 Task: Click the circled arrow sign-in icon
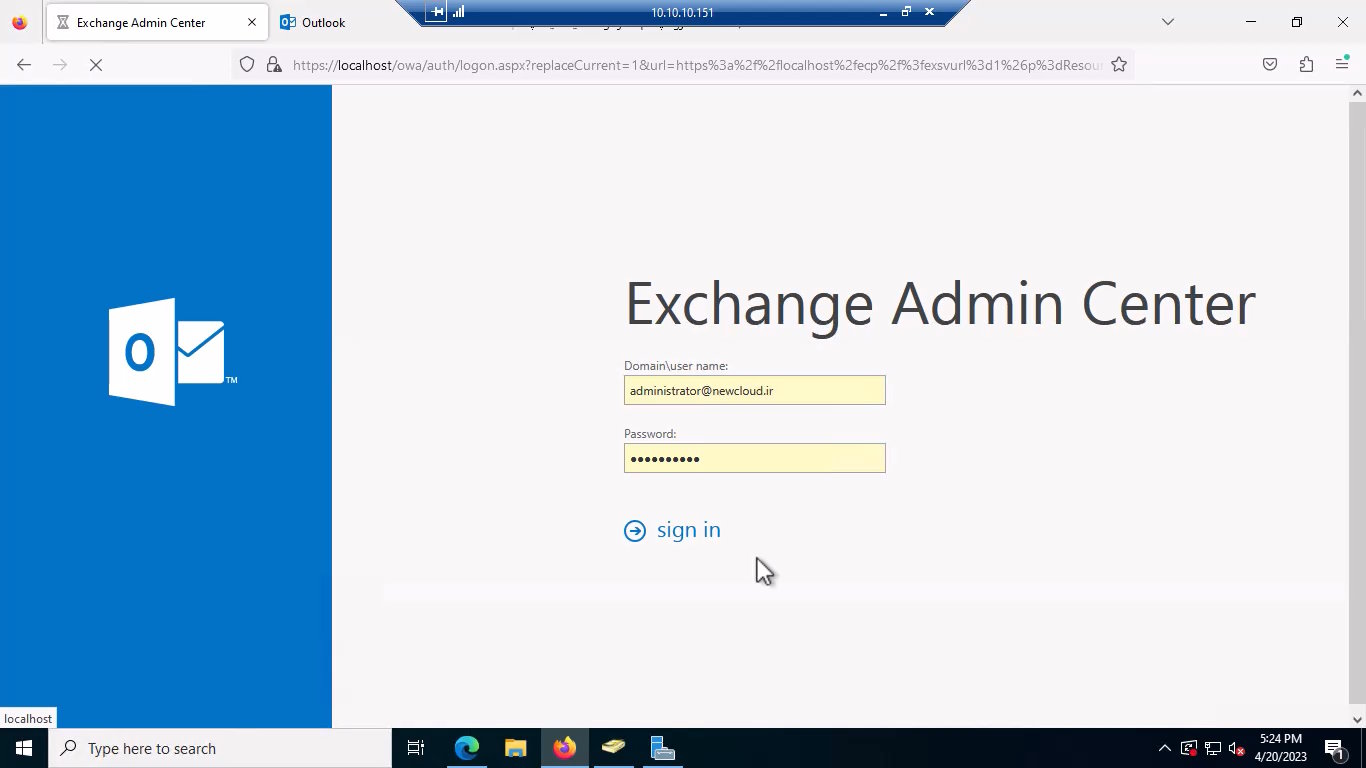click(x=635, y=531)
